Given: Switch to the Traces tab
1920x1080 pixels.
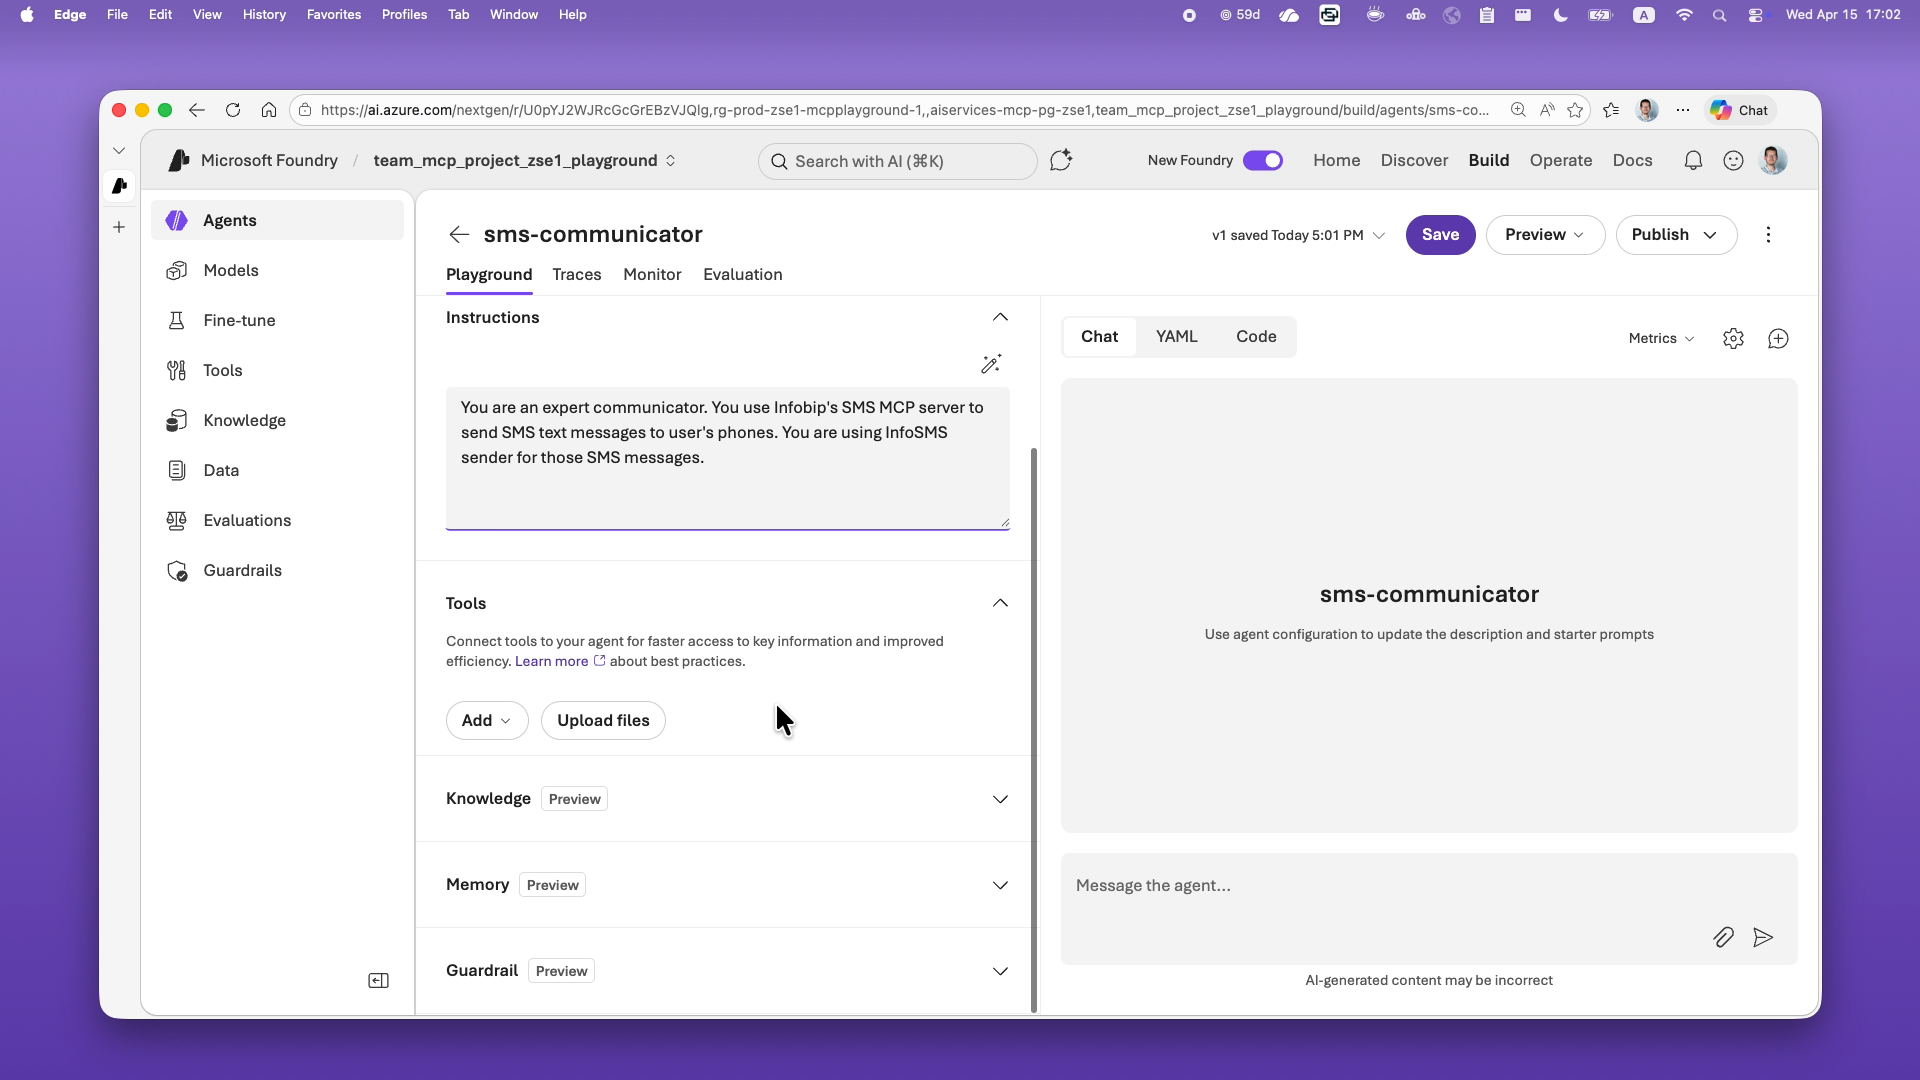Looking at the screenshot, I should coord(577,274).
